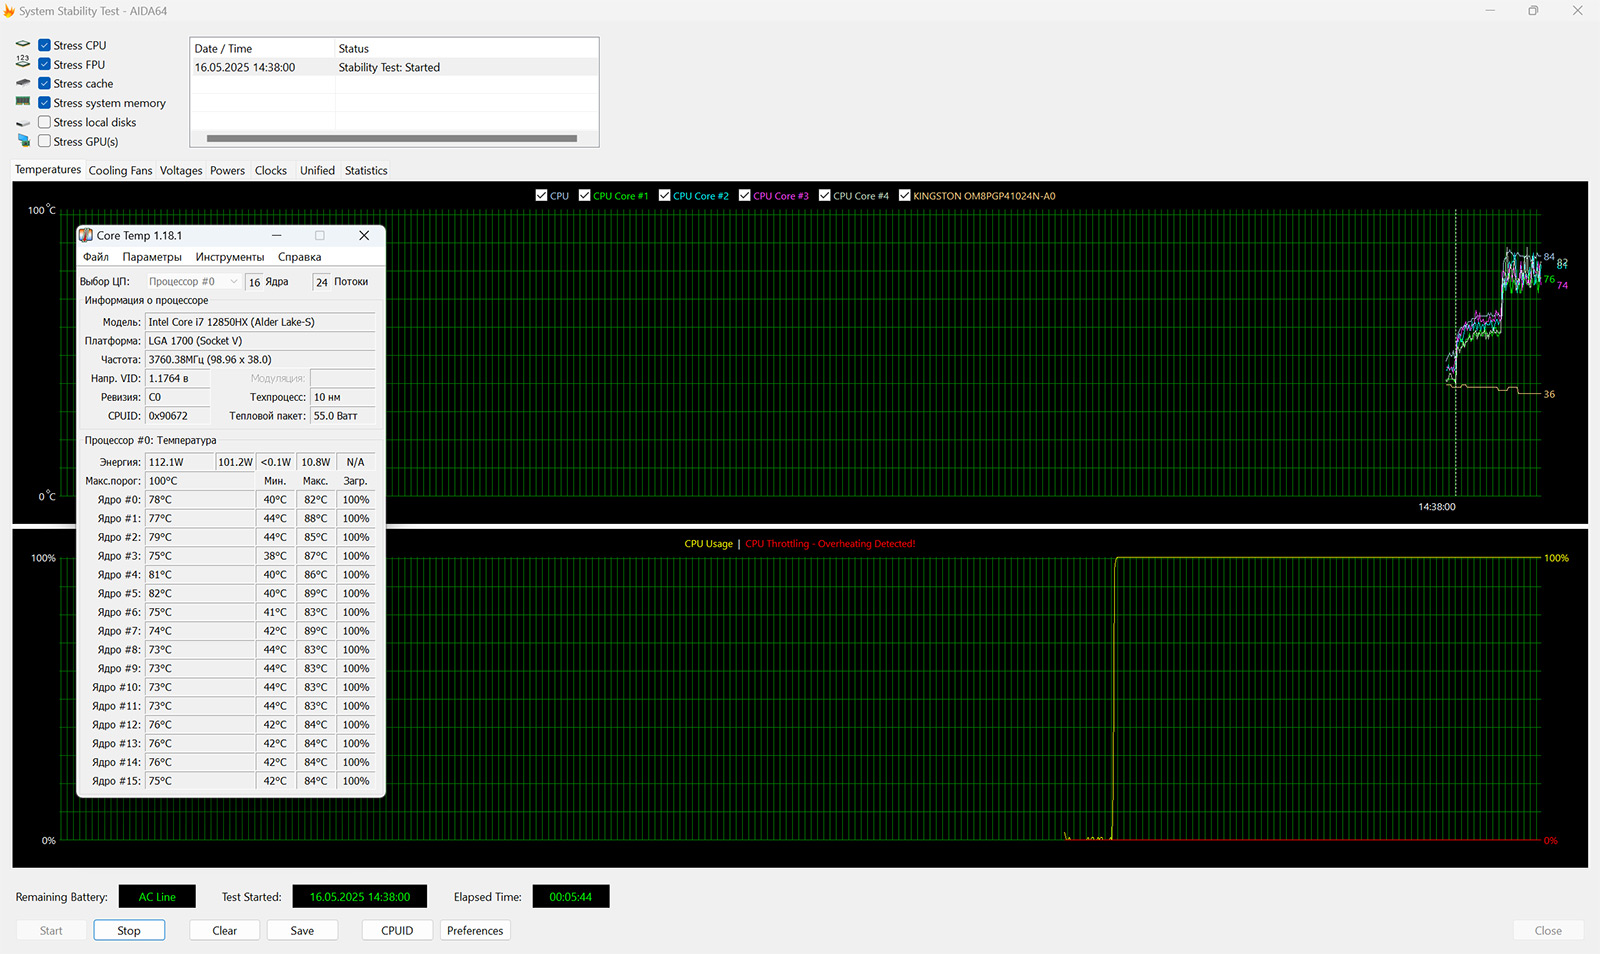Restore down the AIDA64 window
The height and width of the screenshot is (954, 1600).
pyautogui.click(x=1533, y=11)
